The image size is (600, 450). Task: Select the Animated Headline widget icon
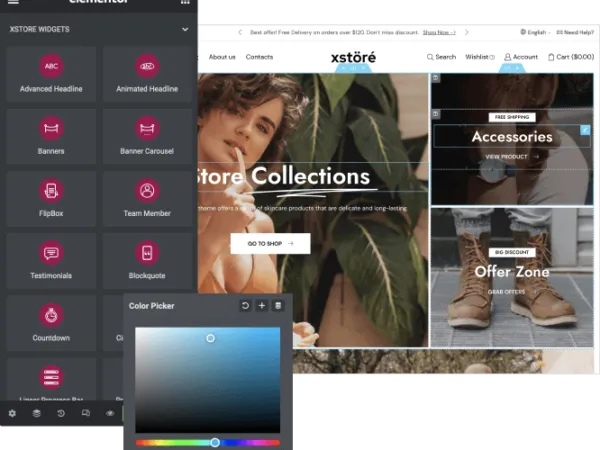tap(148, 66)
